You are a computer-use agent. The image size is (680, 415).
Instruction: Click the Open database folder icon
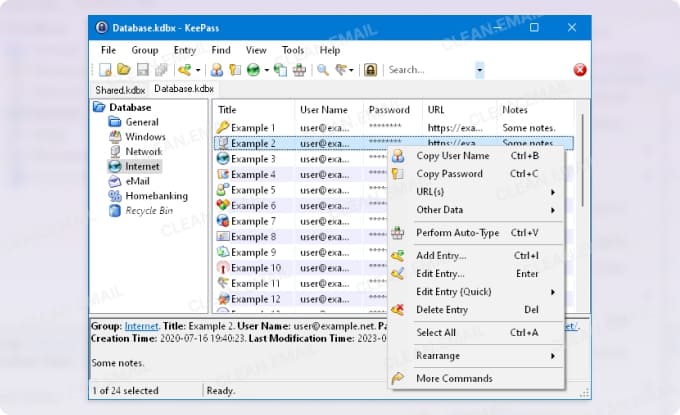(124, 69)
